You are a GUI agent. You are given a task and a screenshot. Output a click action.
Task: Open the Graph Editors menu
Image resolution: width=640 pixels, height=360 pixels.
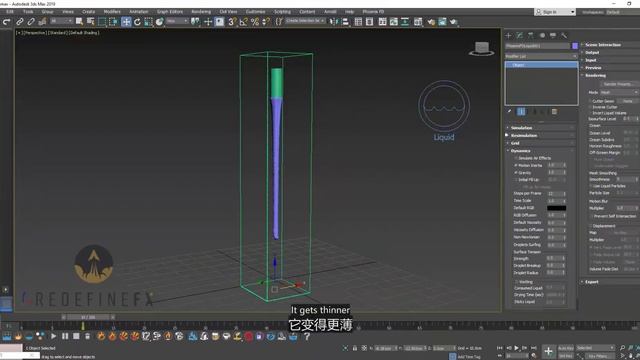pos(170,12)
